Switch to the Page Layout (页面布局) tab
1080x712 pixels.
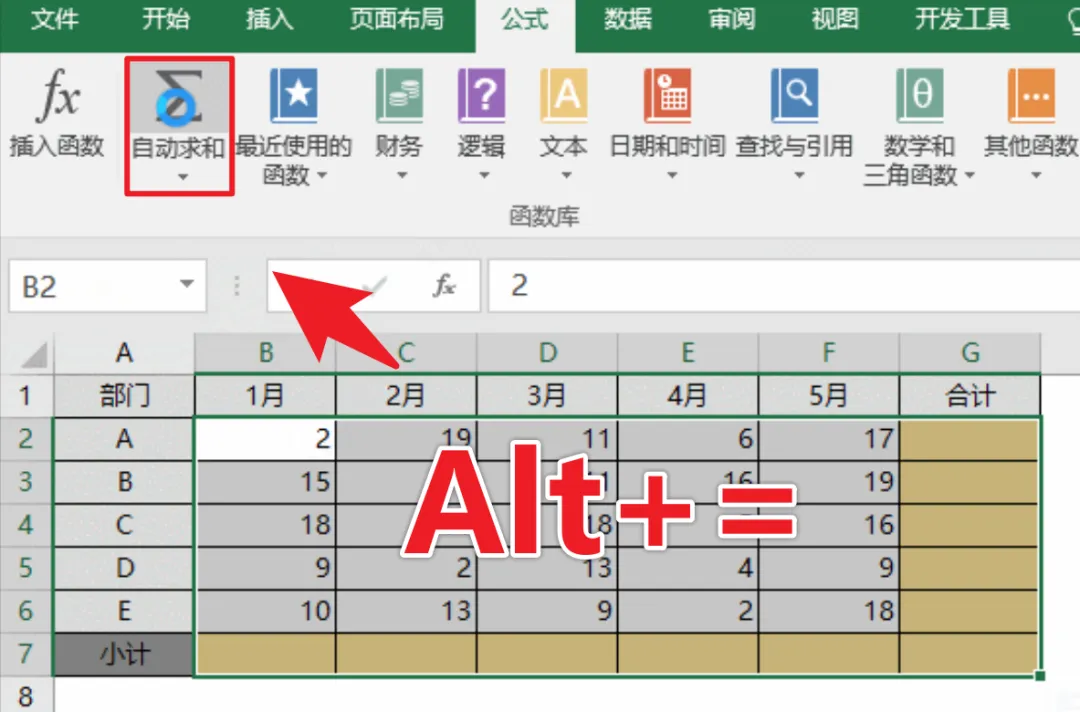click(397, 19)
